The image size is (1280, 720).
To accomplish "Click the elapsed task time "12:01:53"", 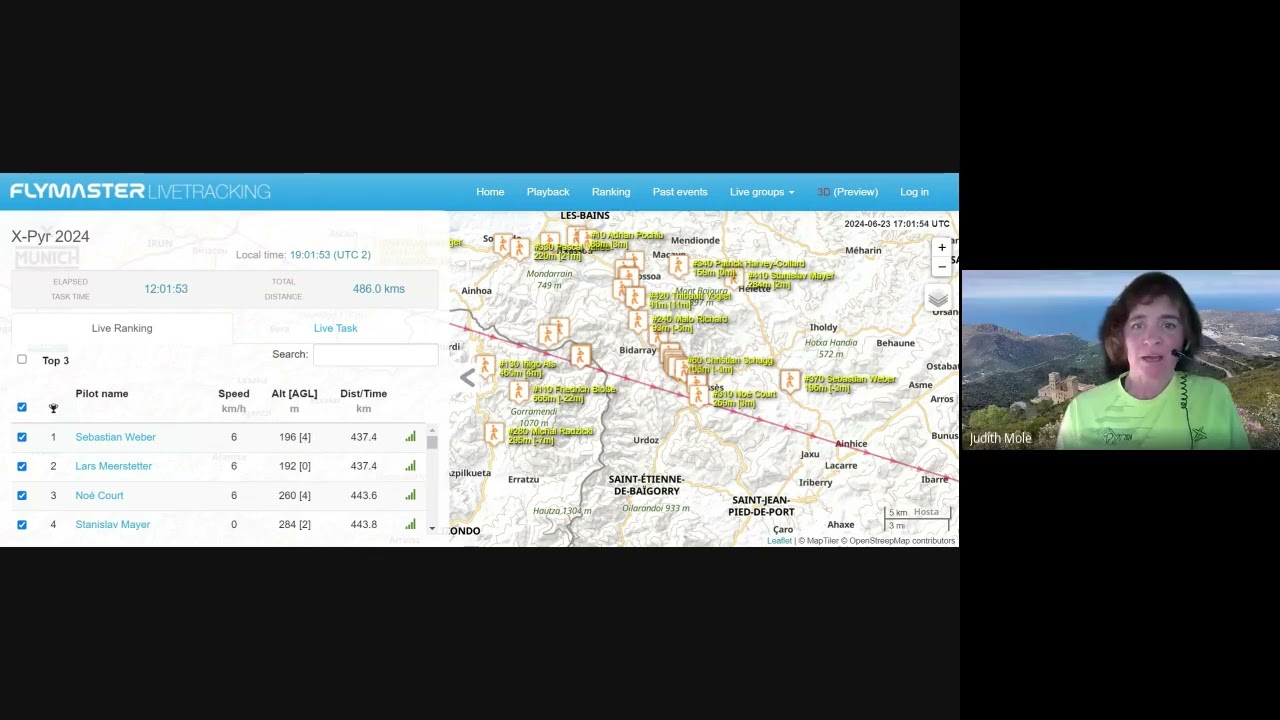I will [166, 289].
